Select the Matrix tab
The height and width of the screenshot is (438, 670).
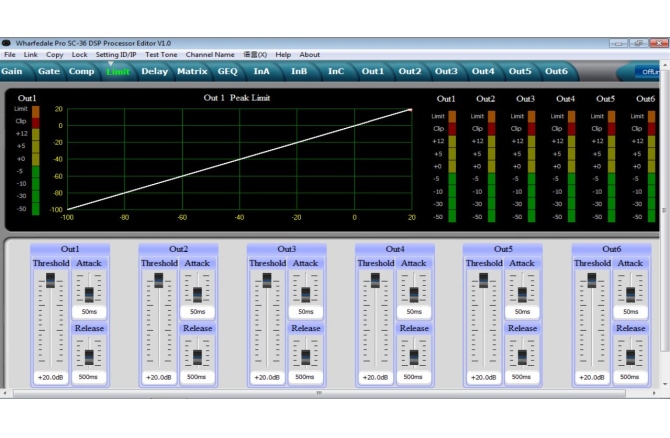tap(192, 71)
